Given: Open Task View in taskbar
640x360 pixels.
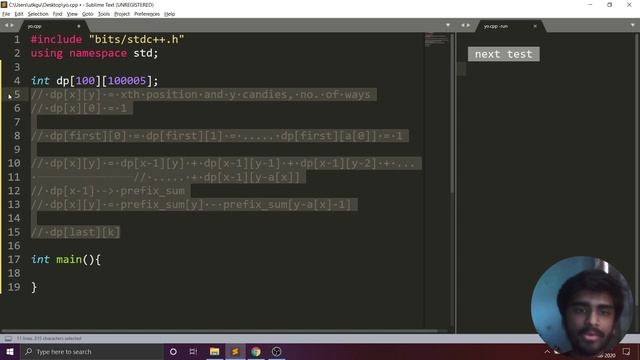Looking at the screenshot, I should (193, 351).
